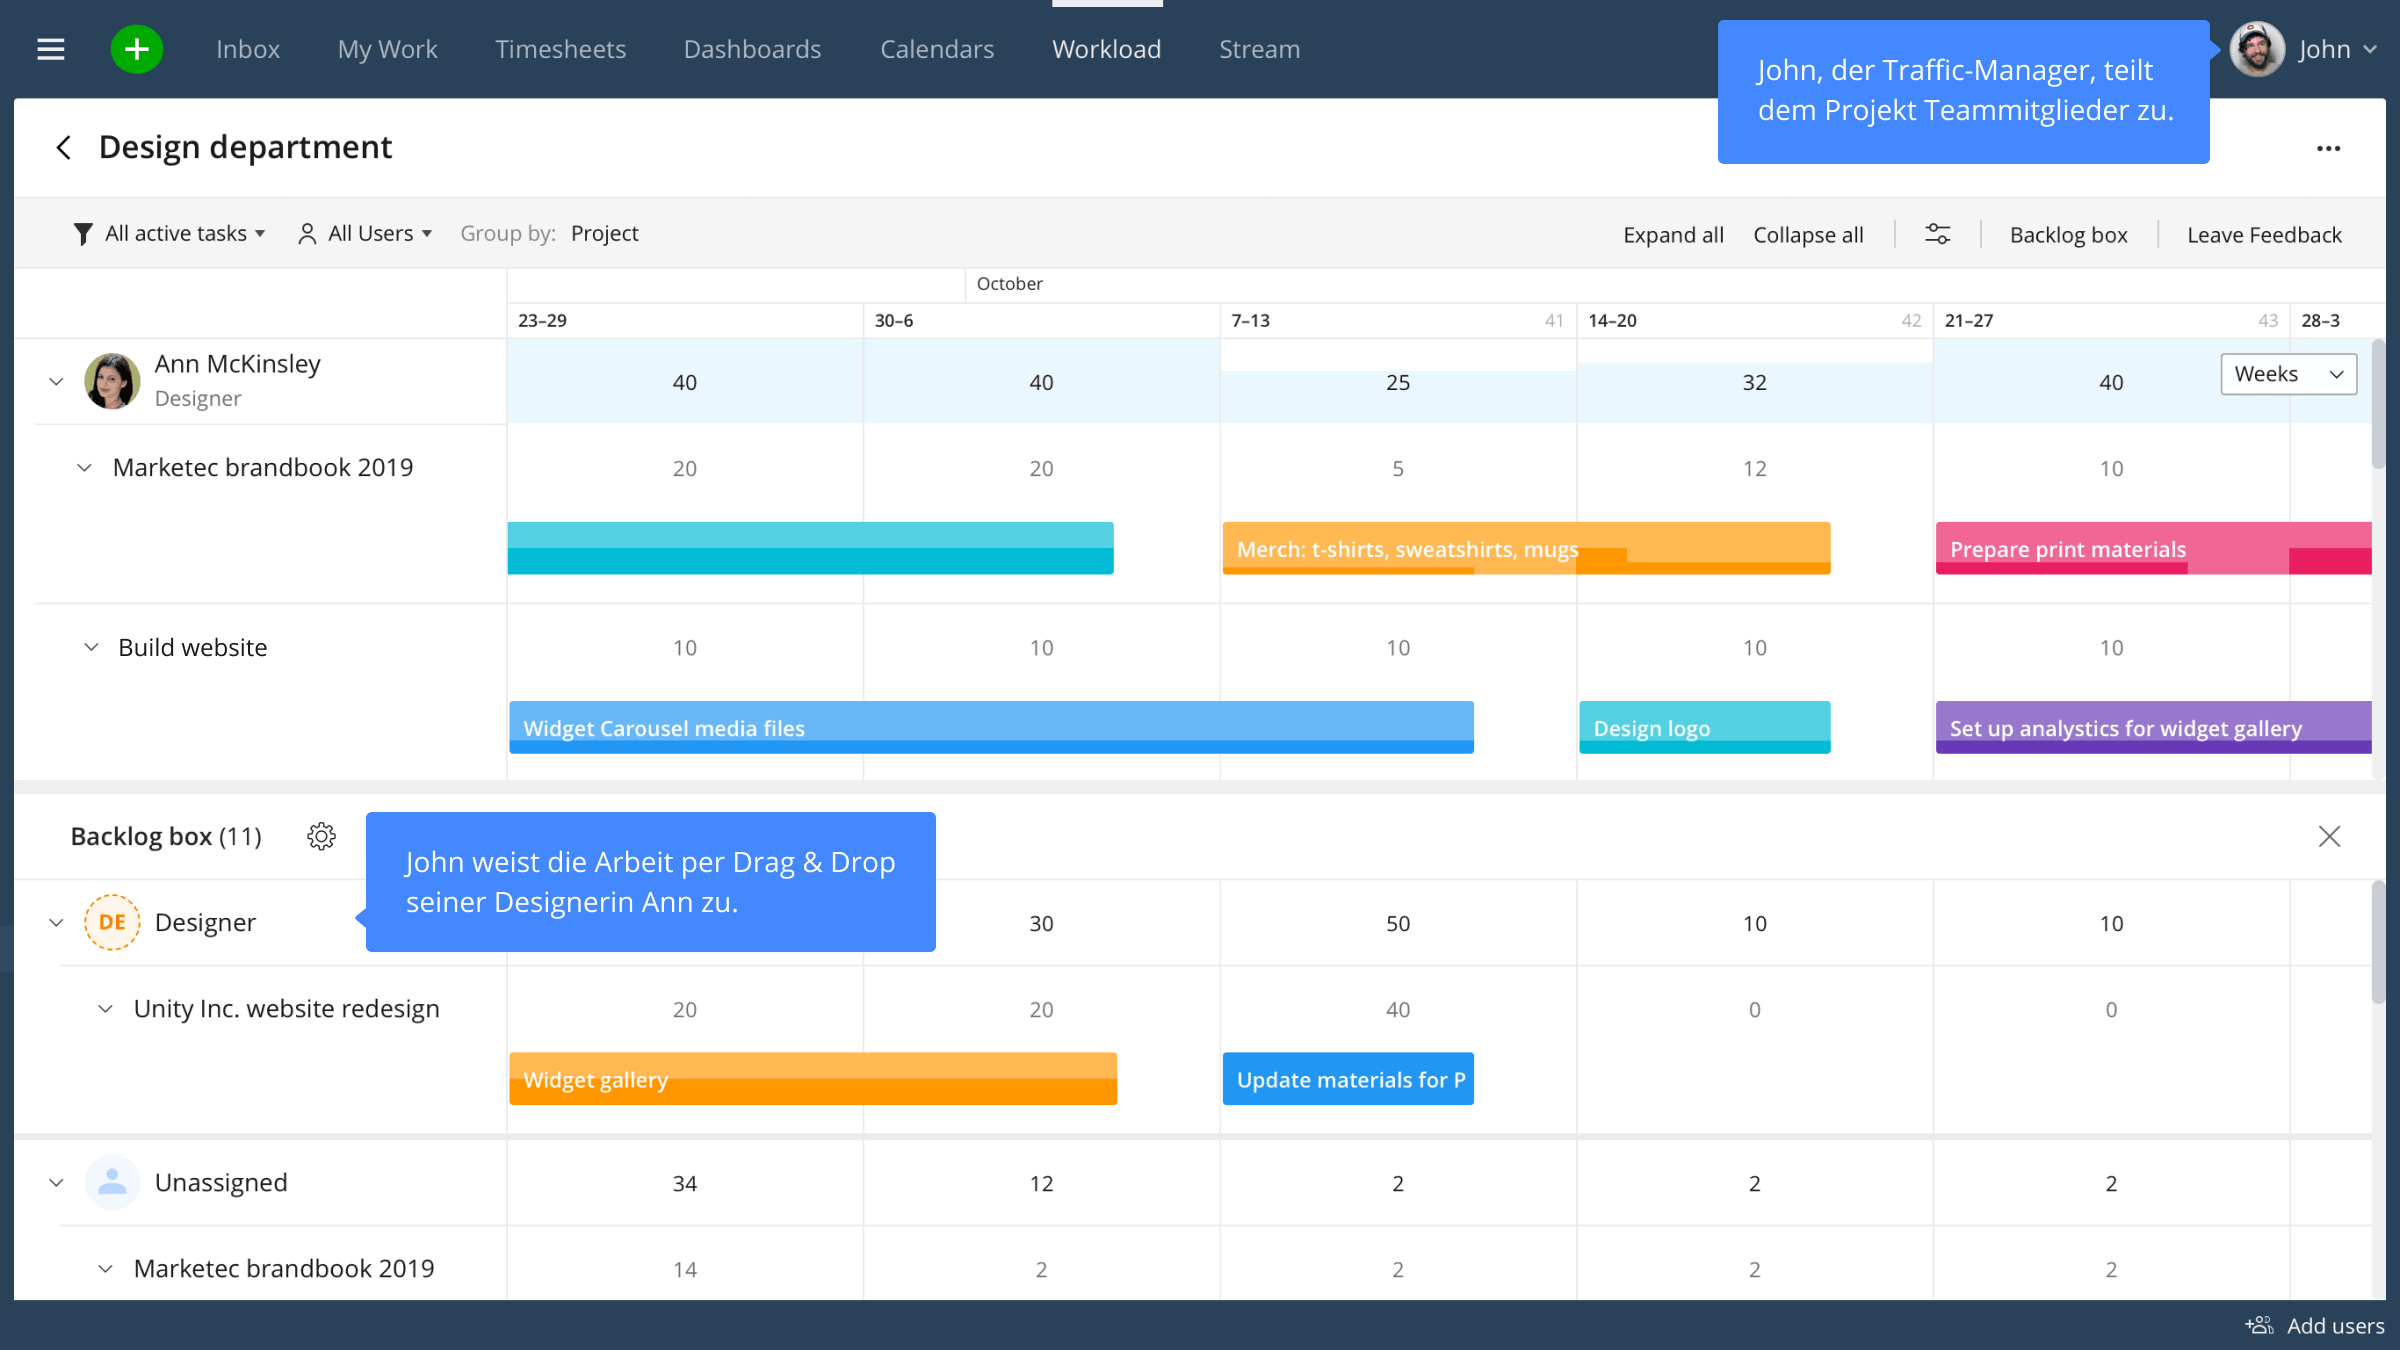Open the Timesheets tab

click(x=560, y=49)
